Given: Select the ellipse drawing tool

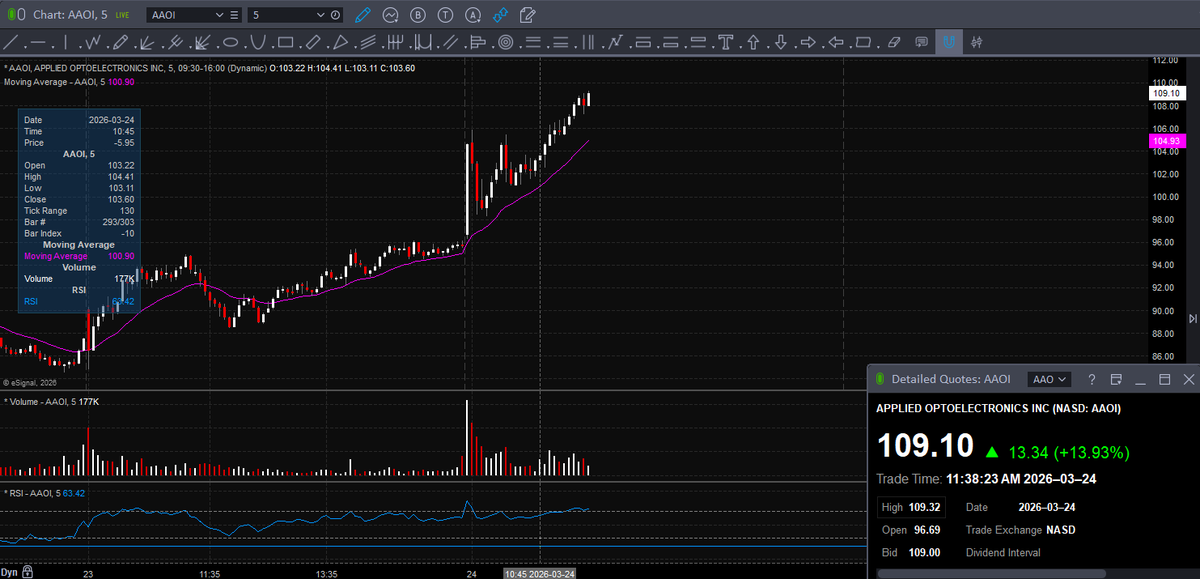Looking at the screenshot, I should 230,42.
